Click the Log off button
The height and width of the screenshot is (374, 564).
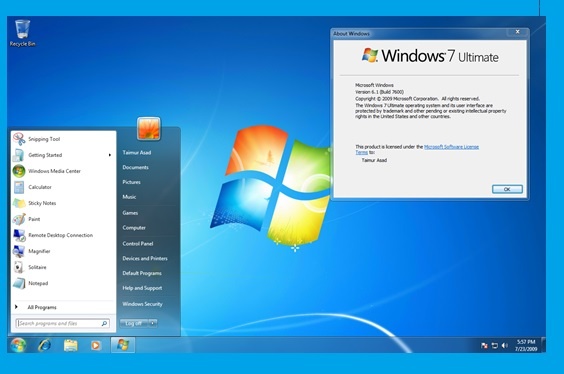click(134, 323)
